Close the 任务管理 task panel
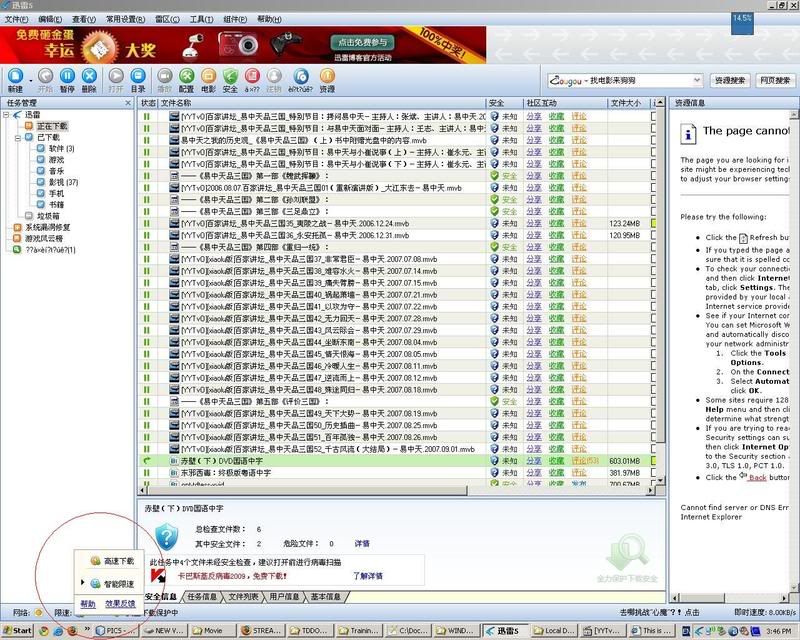 [x=129, y=102]
